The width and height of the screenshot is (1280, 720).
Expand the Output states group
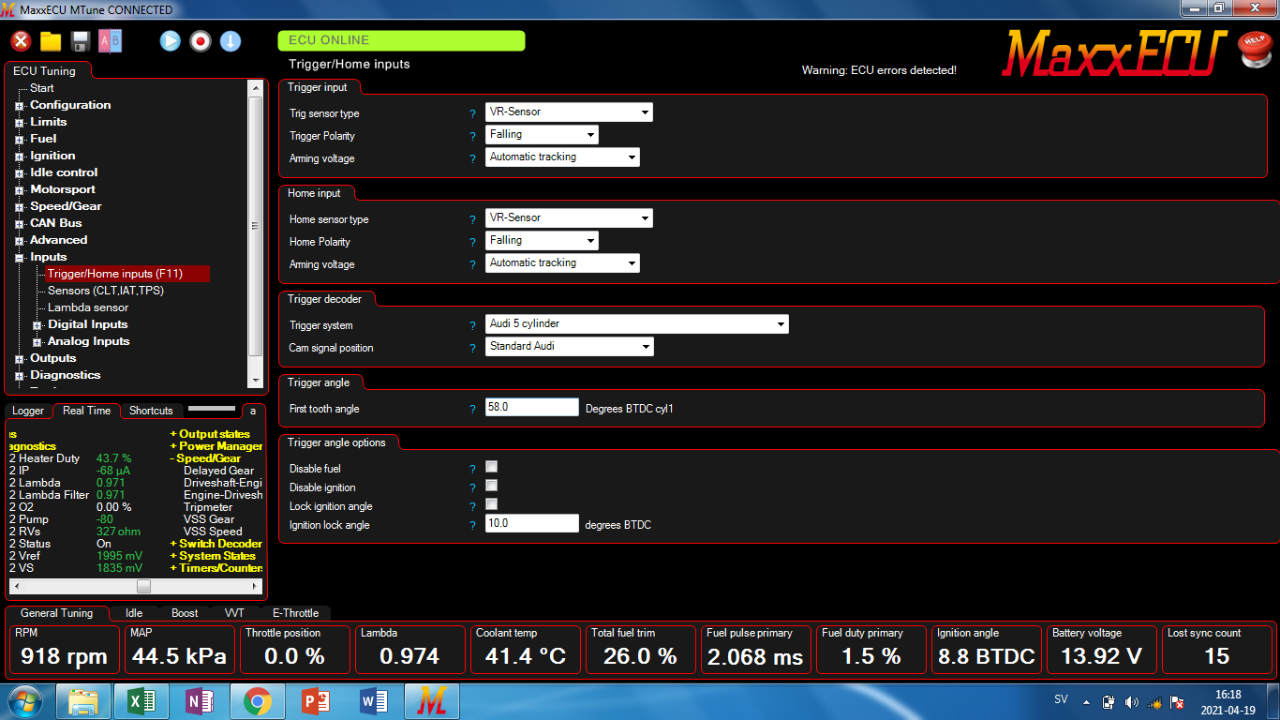(174, 435)
